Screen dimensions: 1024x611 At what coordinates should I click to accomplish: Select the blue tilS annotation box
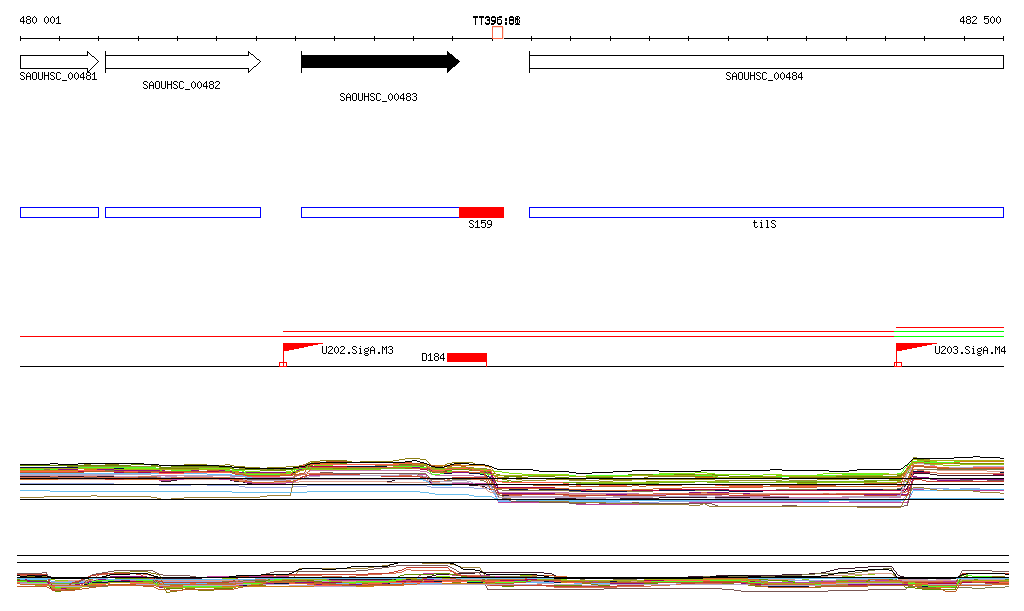click(766, 212)
